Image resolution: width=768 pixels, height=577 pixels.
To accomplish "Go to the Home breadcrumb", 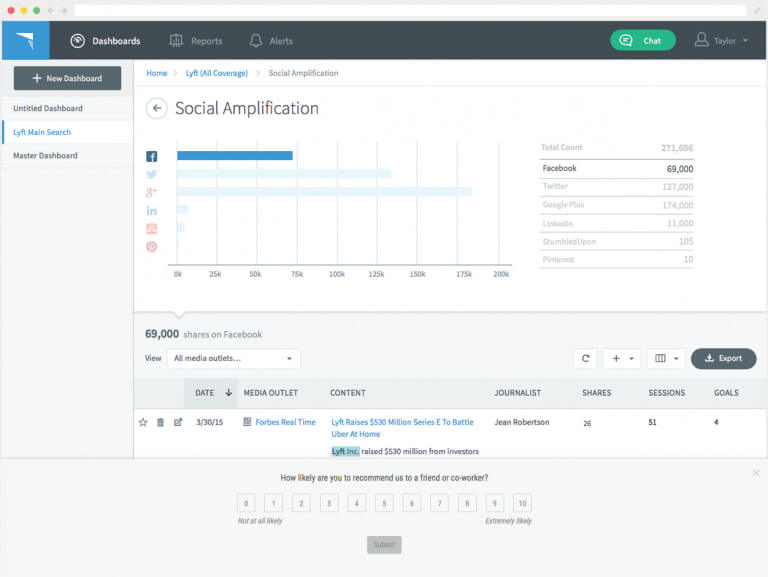I will click(x=157, y=73).
